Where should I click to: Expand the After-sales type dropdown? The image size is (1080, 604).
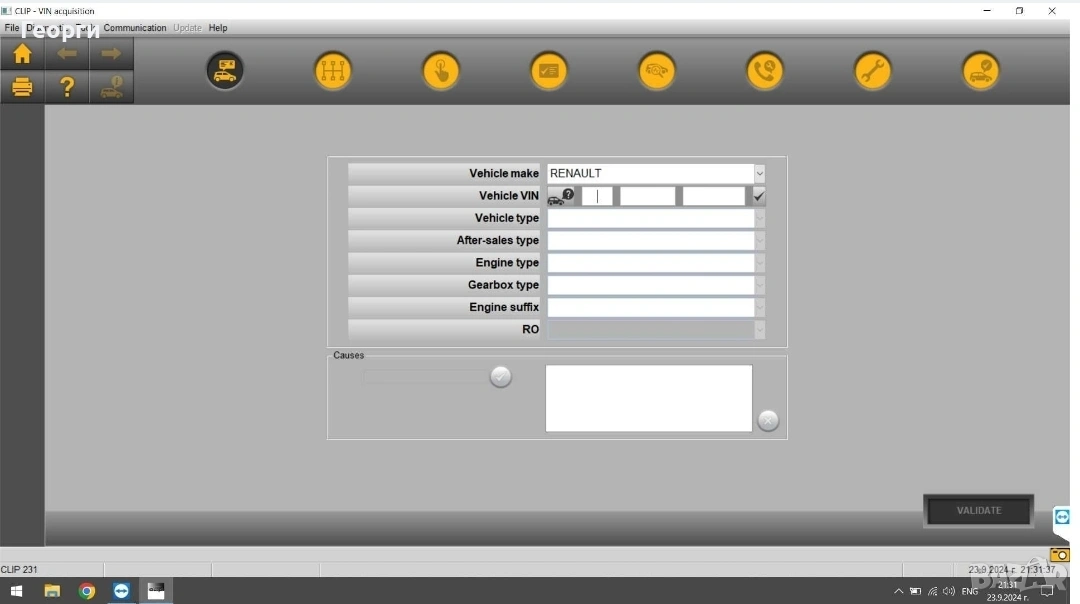click(x=759, y=240)
